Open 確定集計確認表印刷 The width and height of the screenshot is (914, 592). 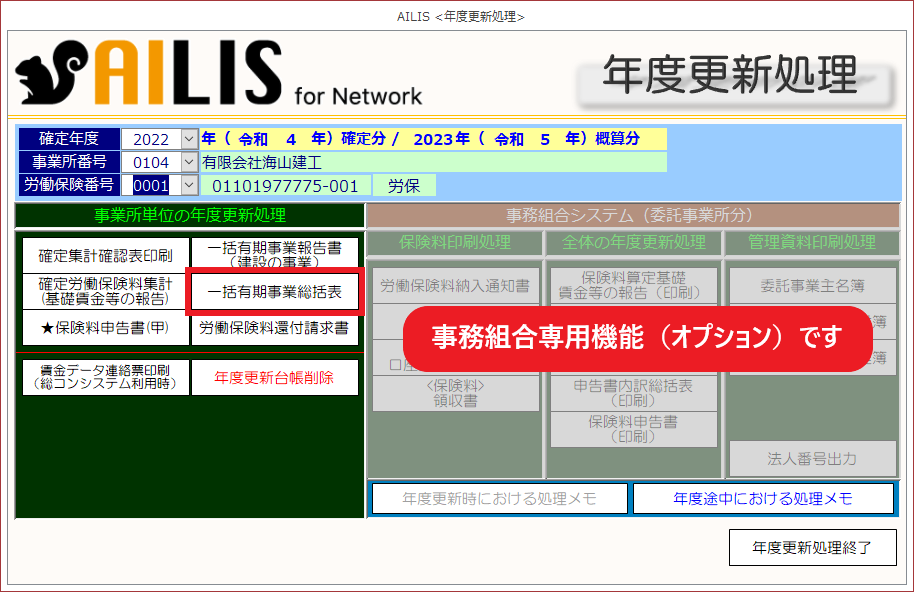[105, 254]
